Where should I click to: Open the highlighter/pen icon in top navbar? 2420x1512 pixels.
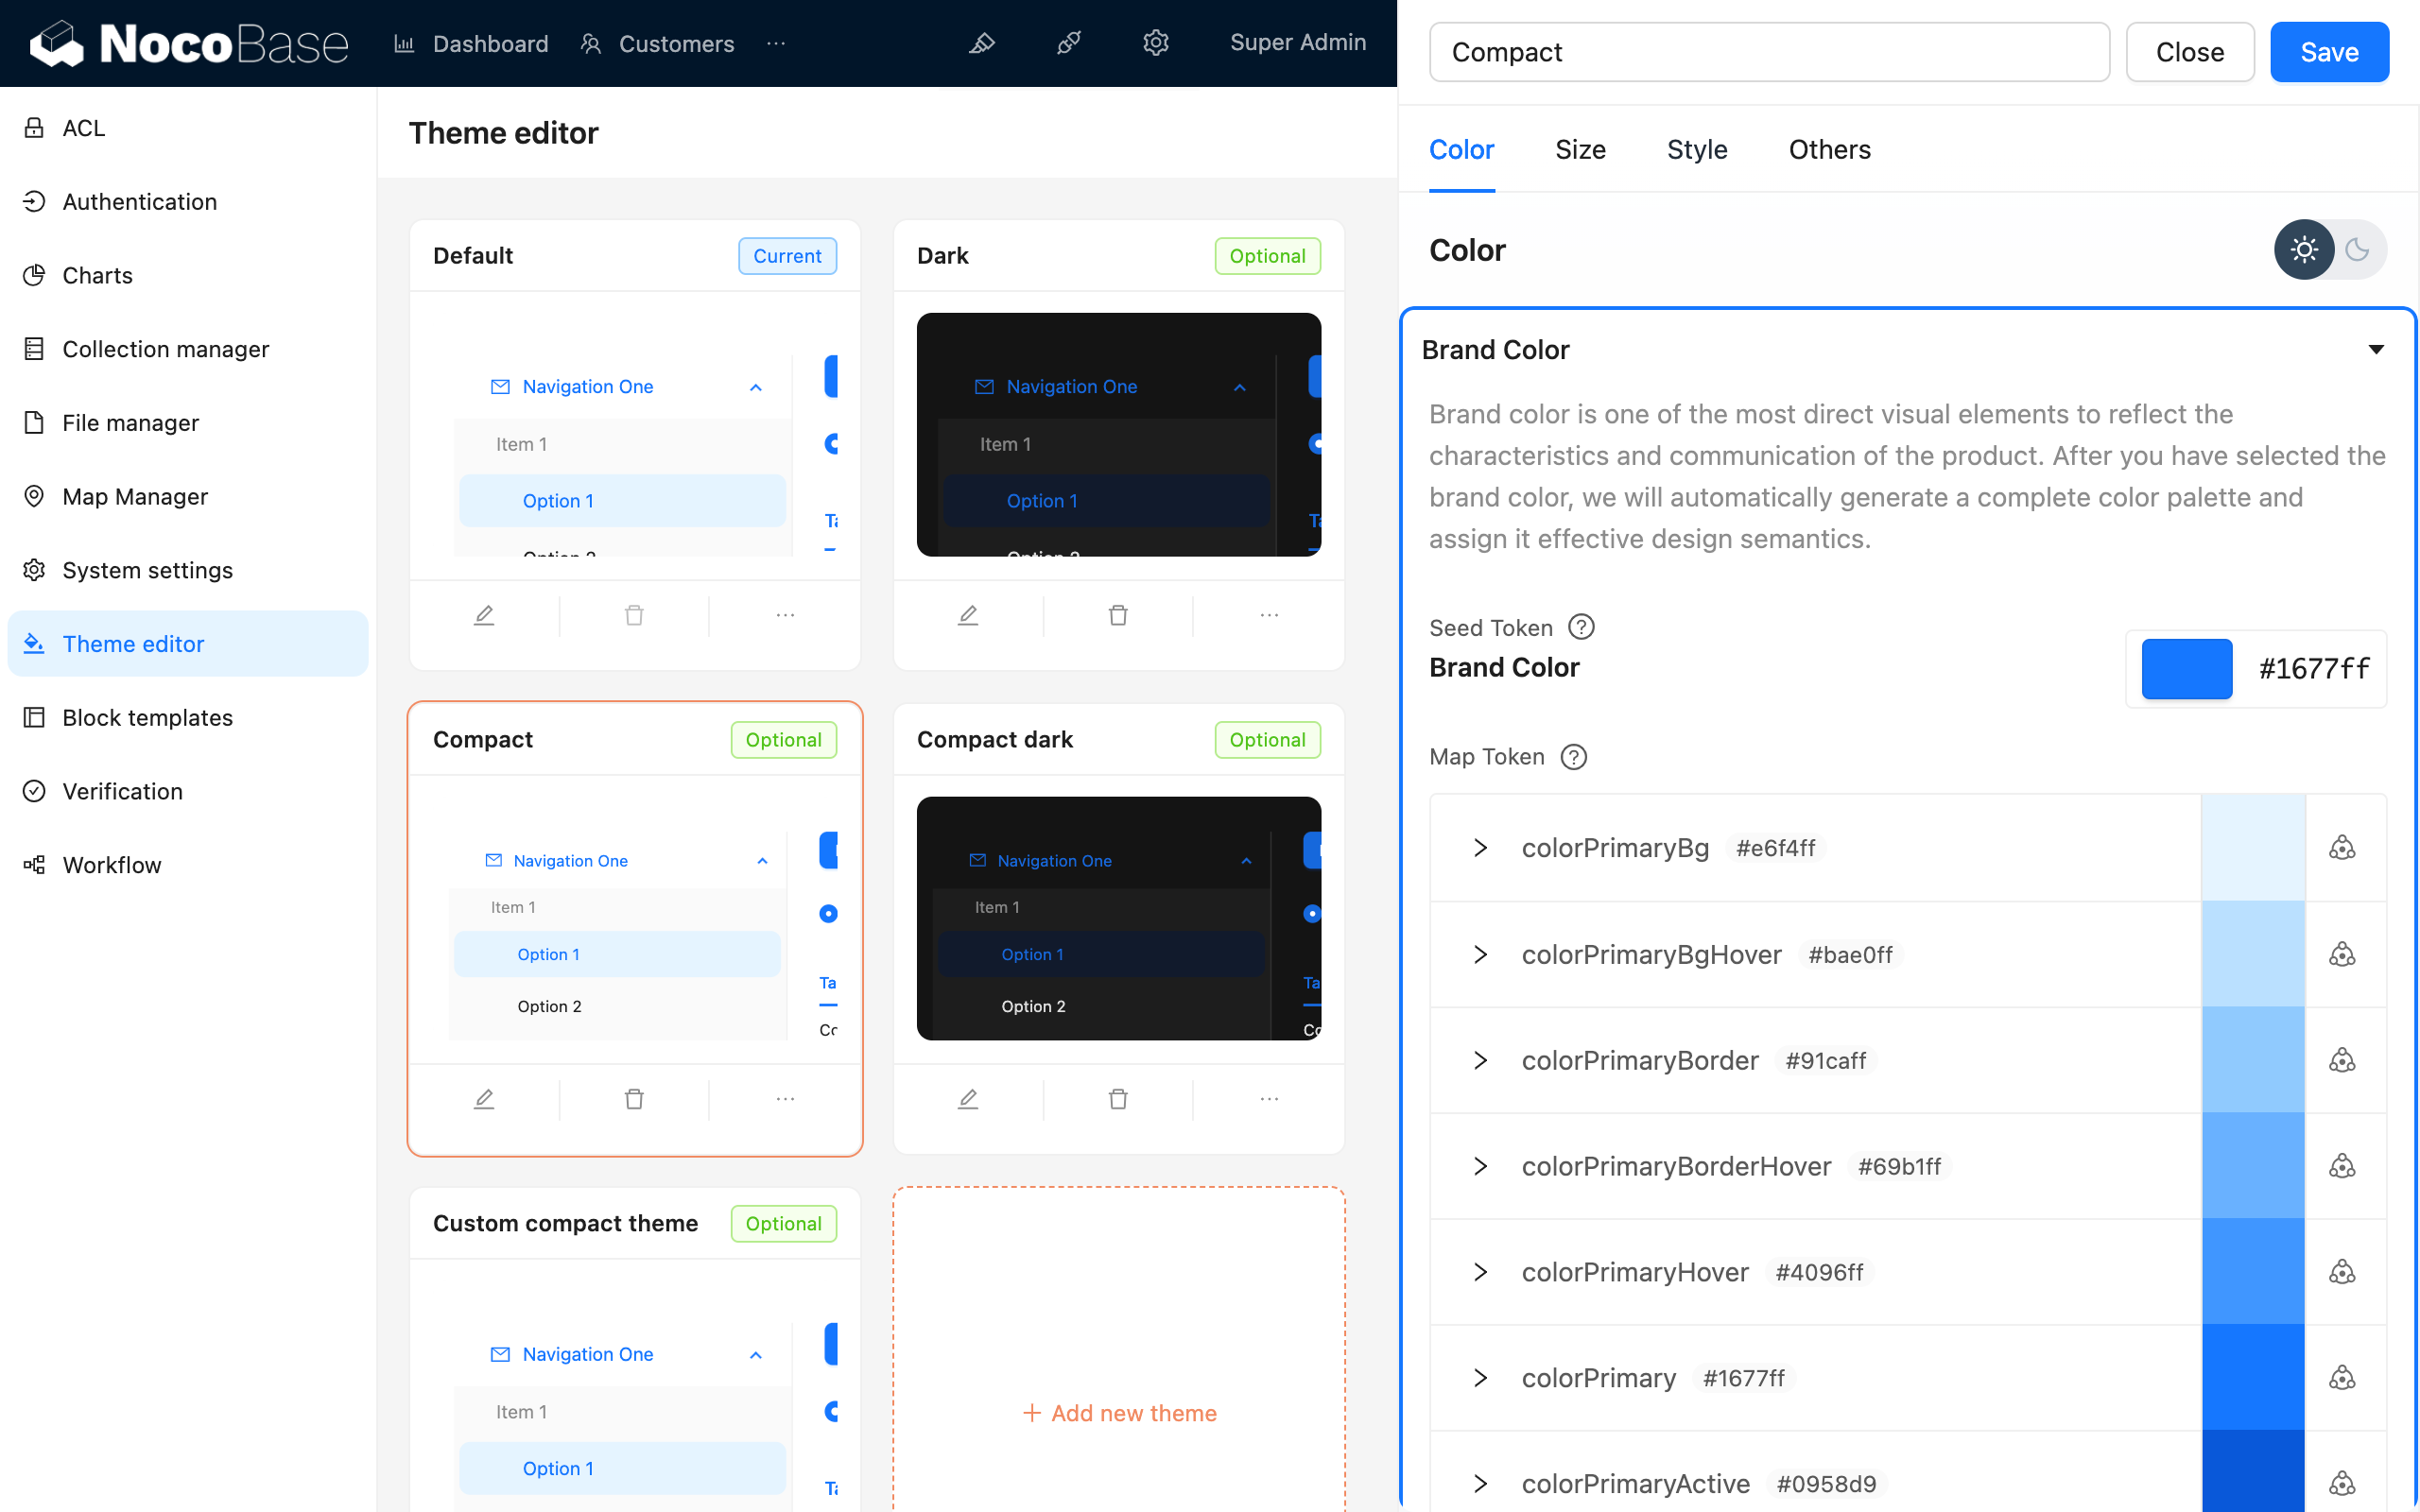click(982, 43)
